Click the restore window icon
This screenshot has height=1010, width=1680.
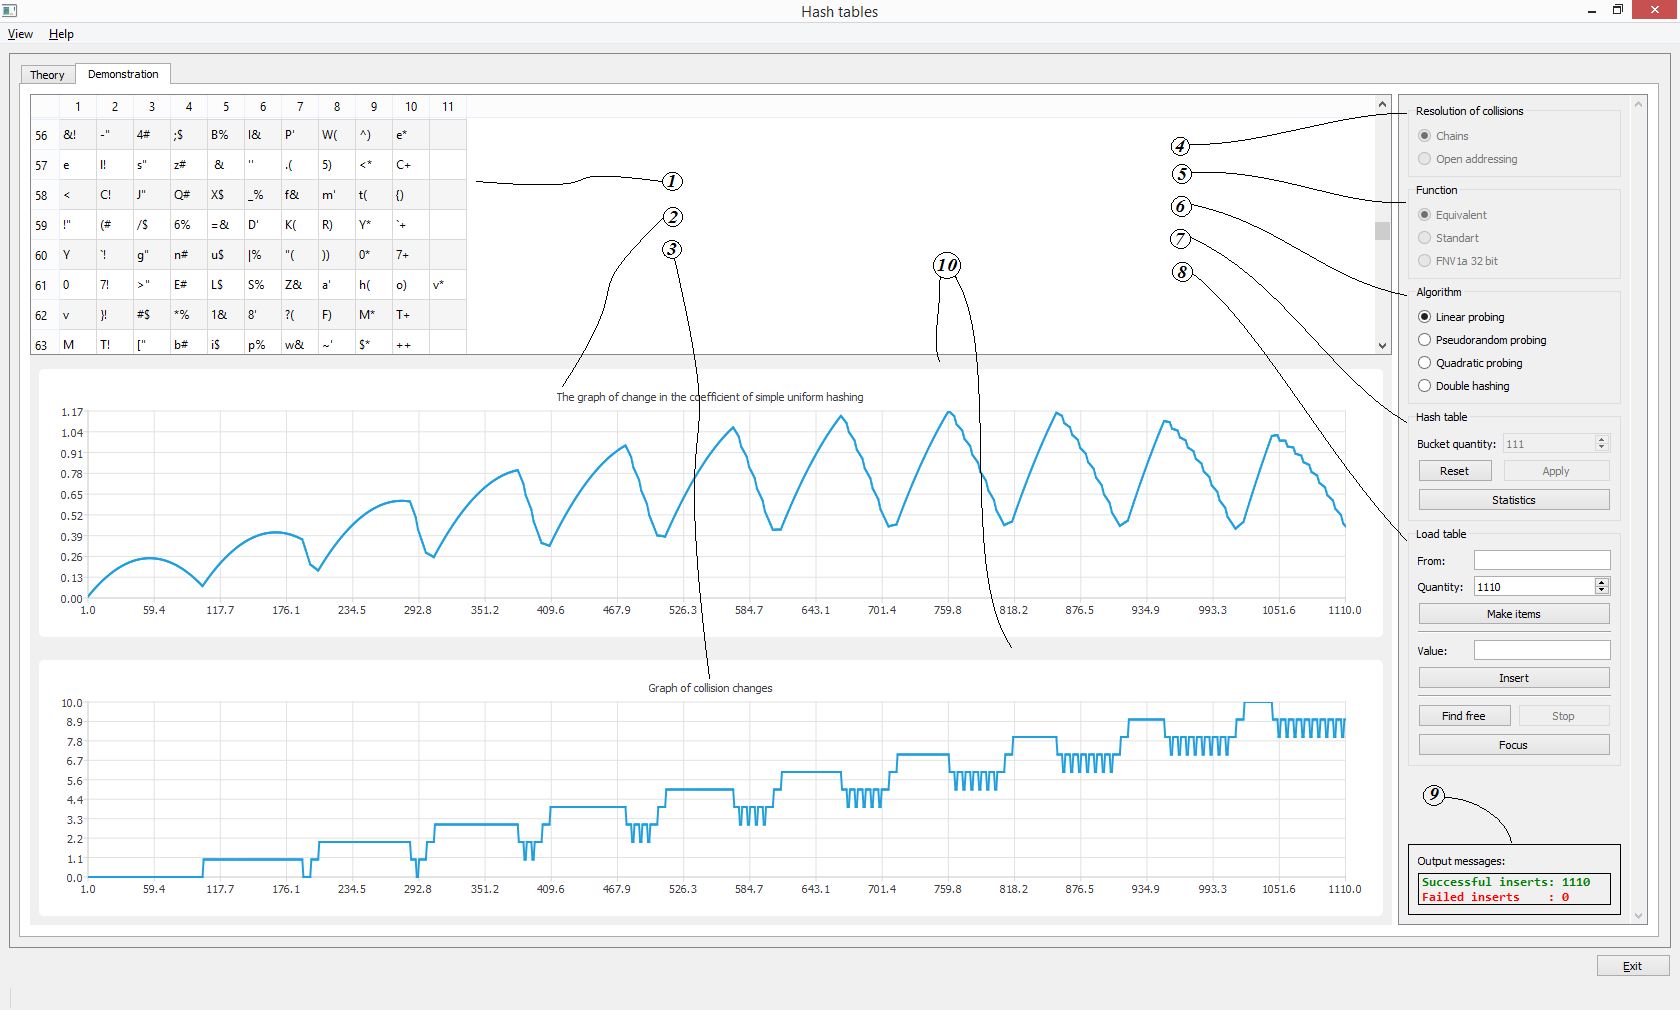click(x=1618, y=10)
